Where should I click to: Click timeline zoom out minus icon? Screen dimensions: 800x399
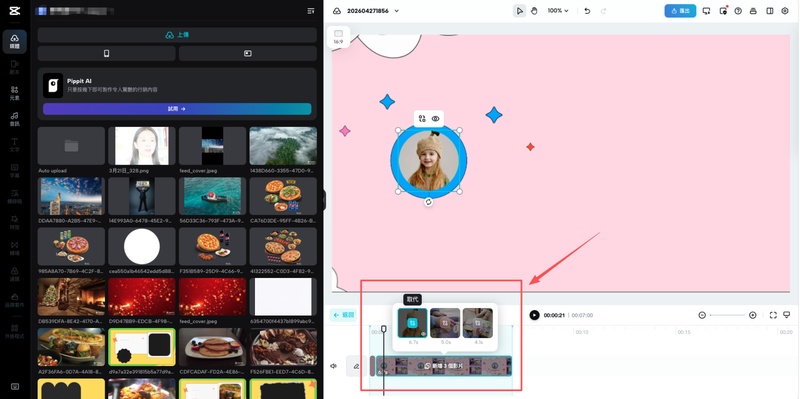point(702,315)
